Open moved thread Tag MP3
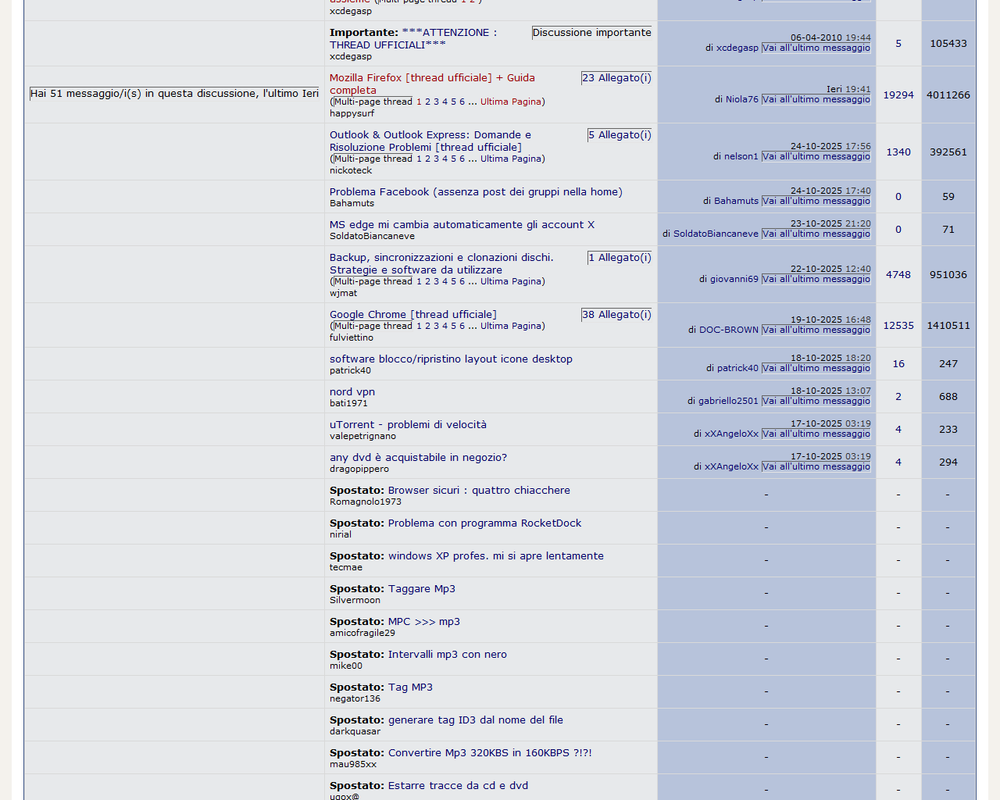 click(410, 687)
